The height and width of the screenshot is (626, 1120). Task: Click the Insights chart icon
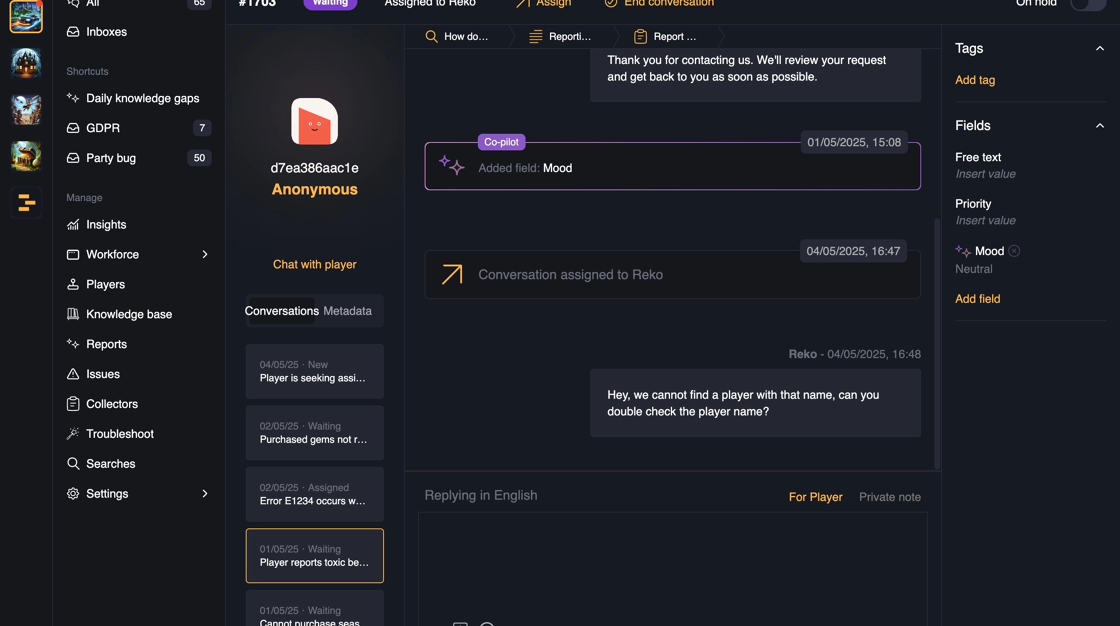[73, 224]
